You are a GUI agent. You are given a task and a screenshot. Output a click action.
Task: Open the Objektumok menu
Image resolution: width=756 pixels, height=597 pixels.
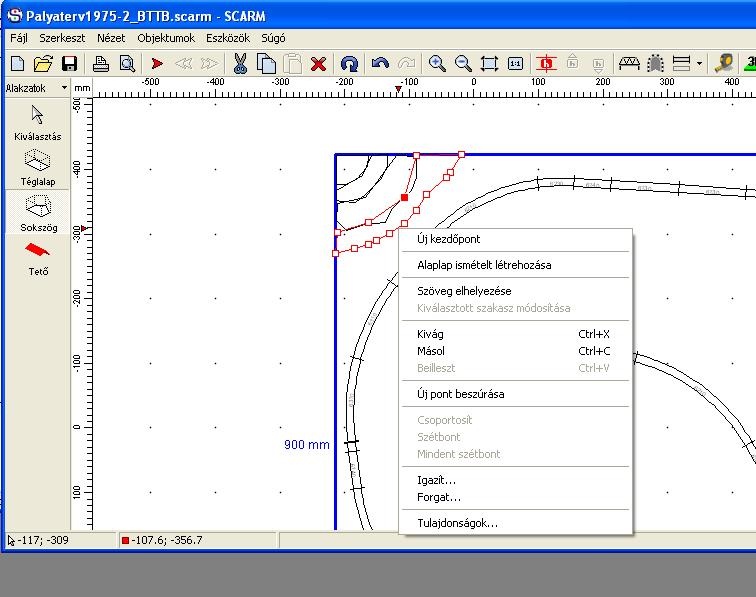(166, 38)
